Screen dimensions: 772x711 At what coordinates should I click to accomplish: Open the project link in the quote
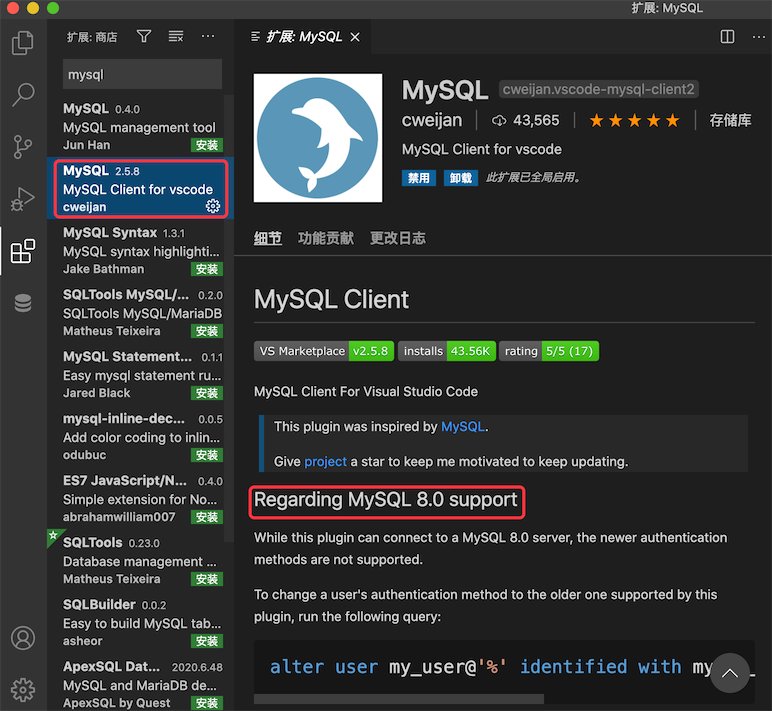coord(325,461)
